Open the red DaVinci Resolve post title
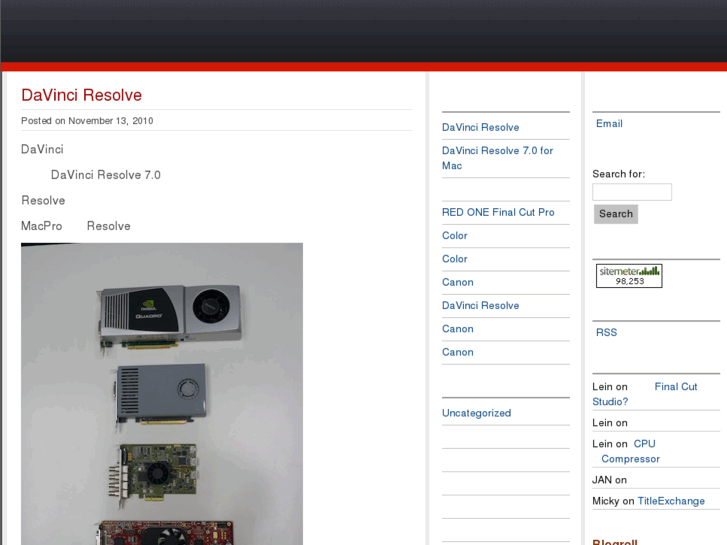727x545 pixels. (x=81, y=95)
